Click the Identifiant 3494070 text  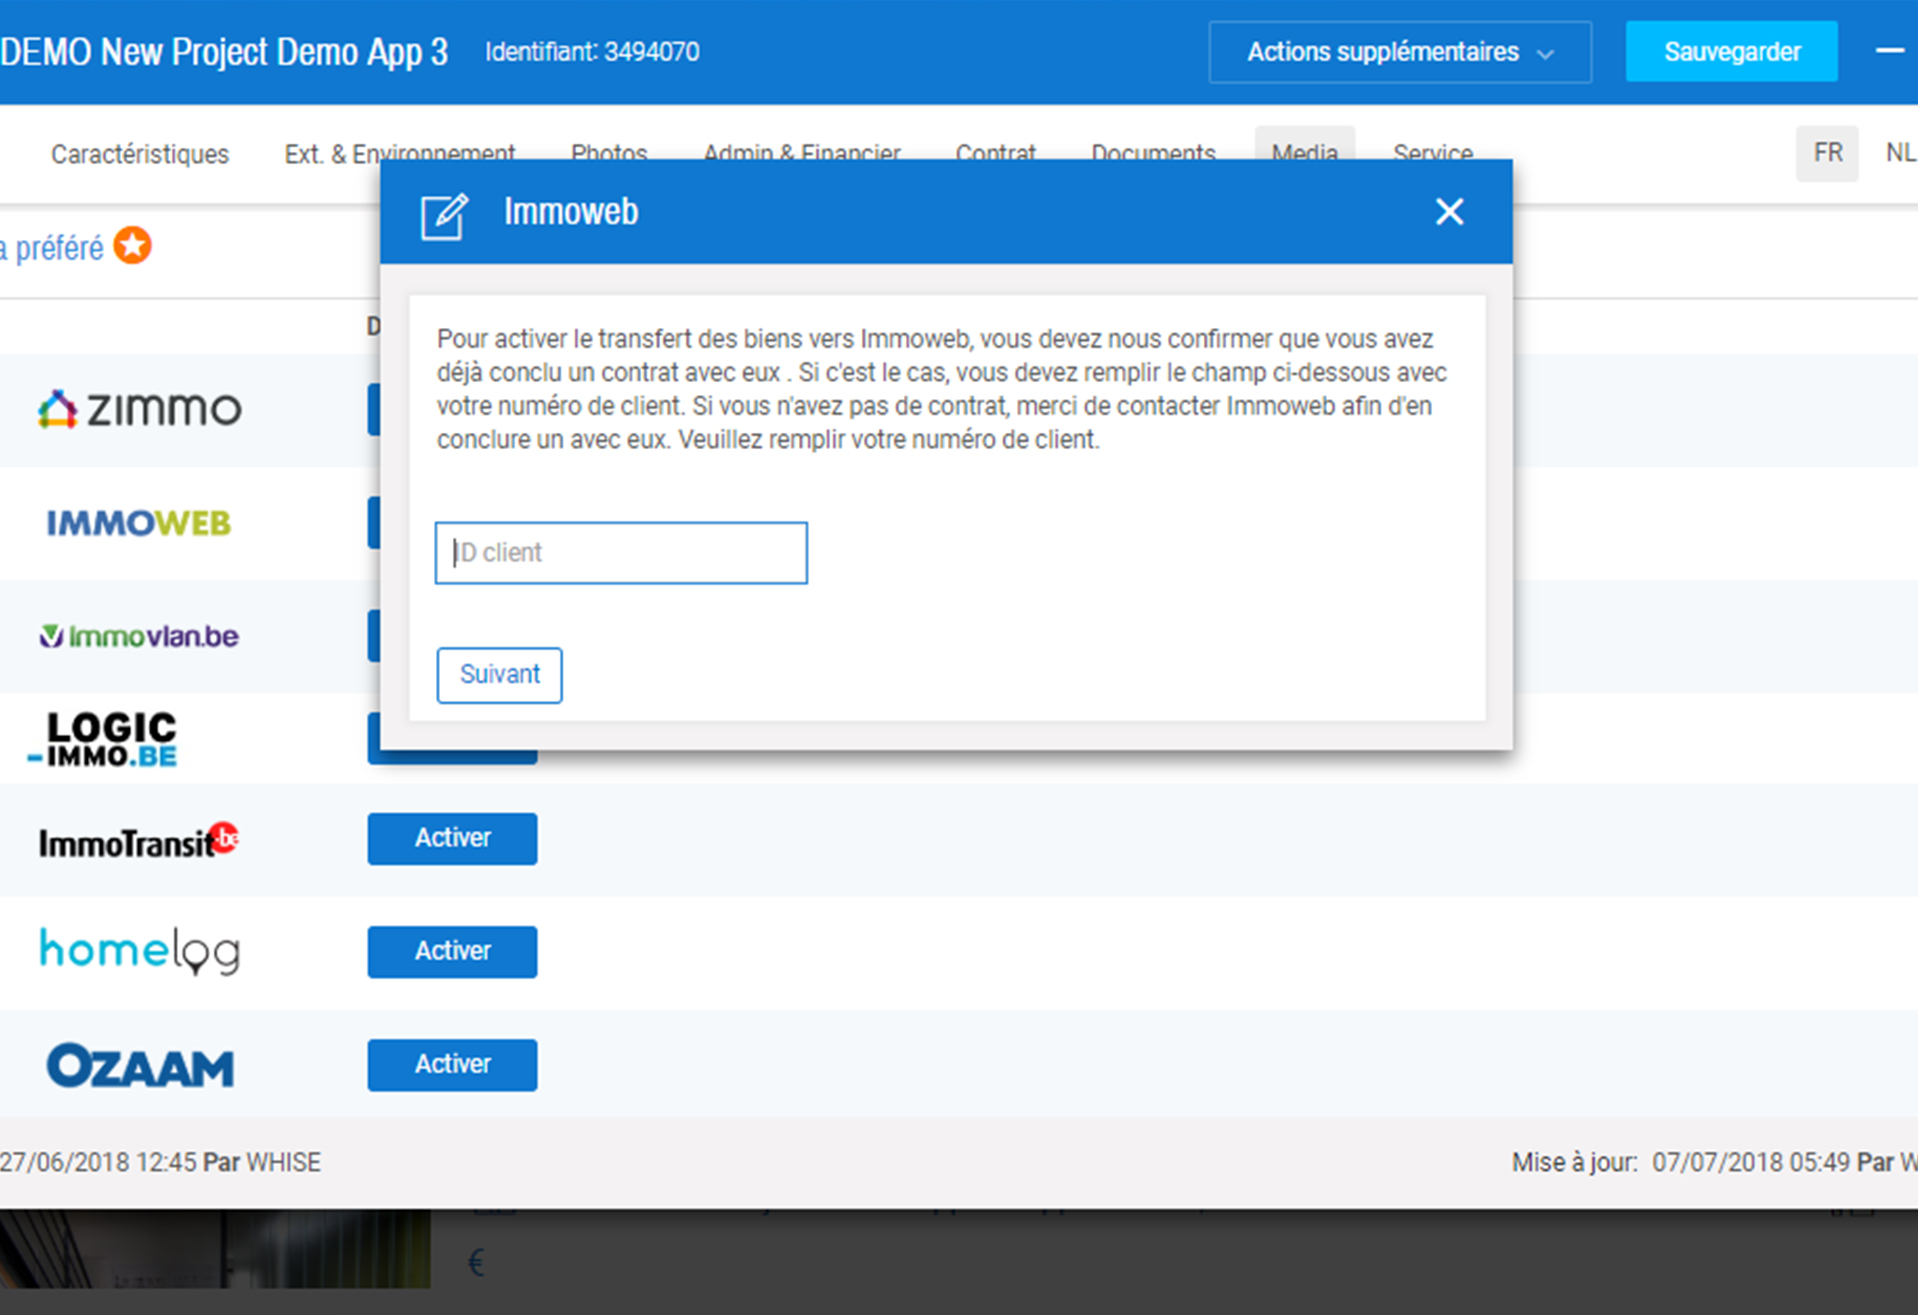click(592, 52)
